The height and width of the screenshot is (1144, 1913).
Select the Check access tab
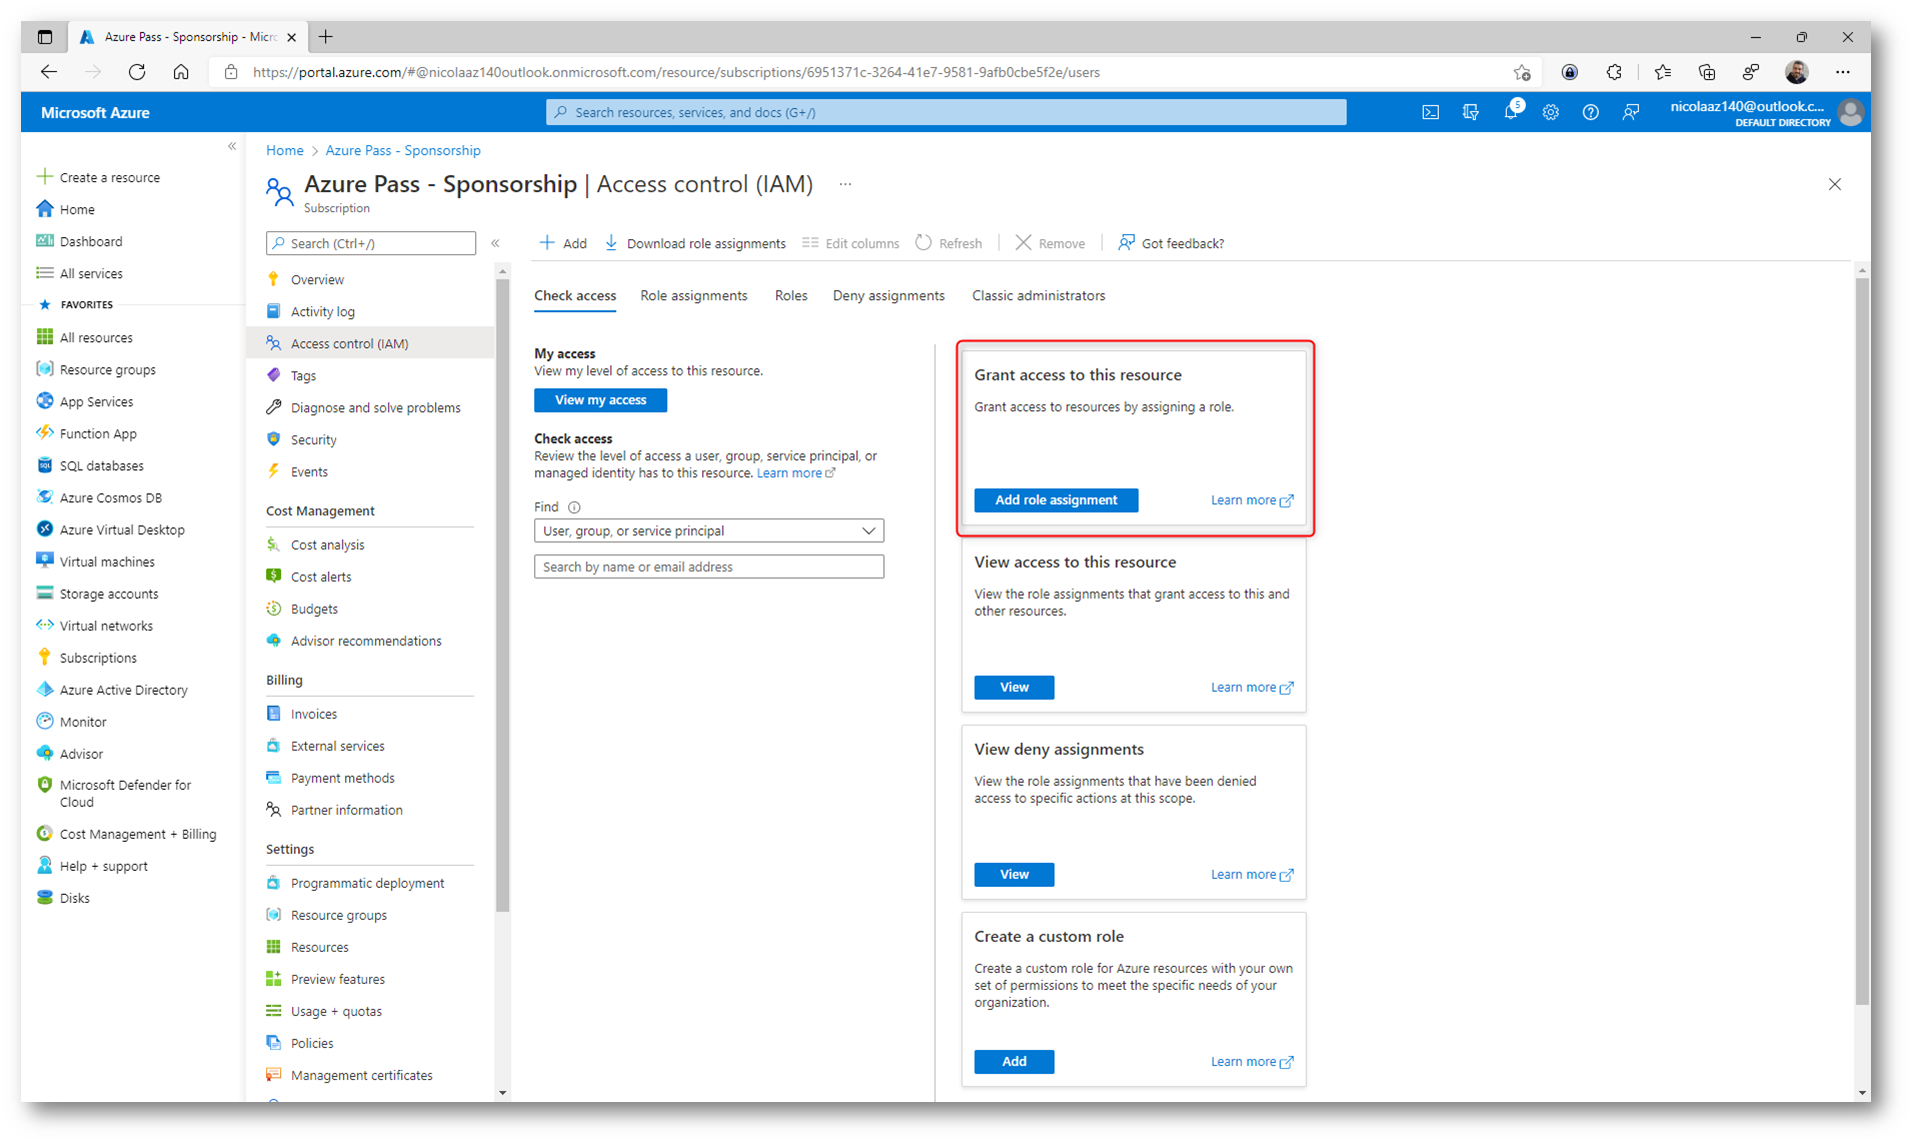click(x=575, y=296)
